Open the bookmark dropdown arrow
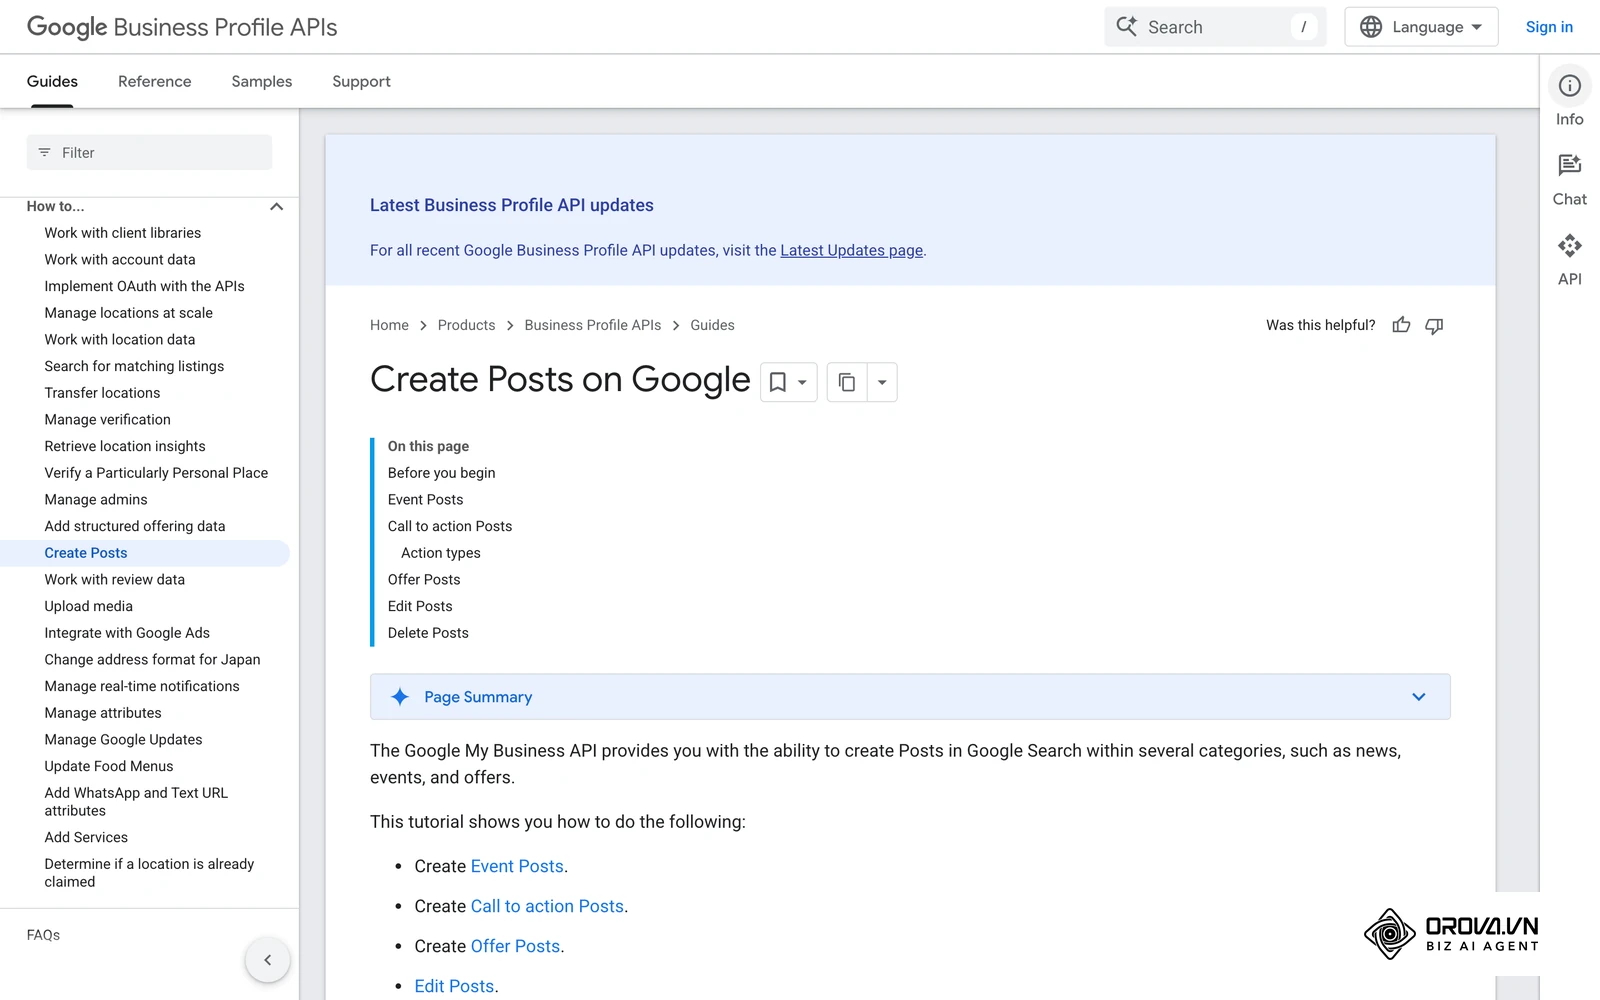Screen dimensions: 1600x1000 (x=802, y=382)
